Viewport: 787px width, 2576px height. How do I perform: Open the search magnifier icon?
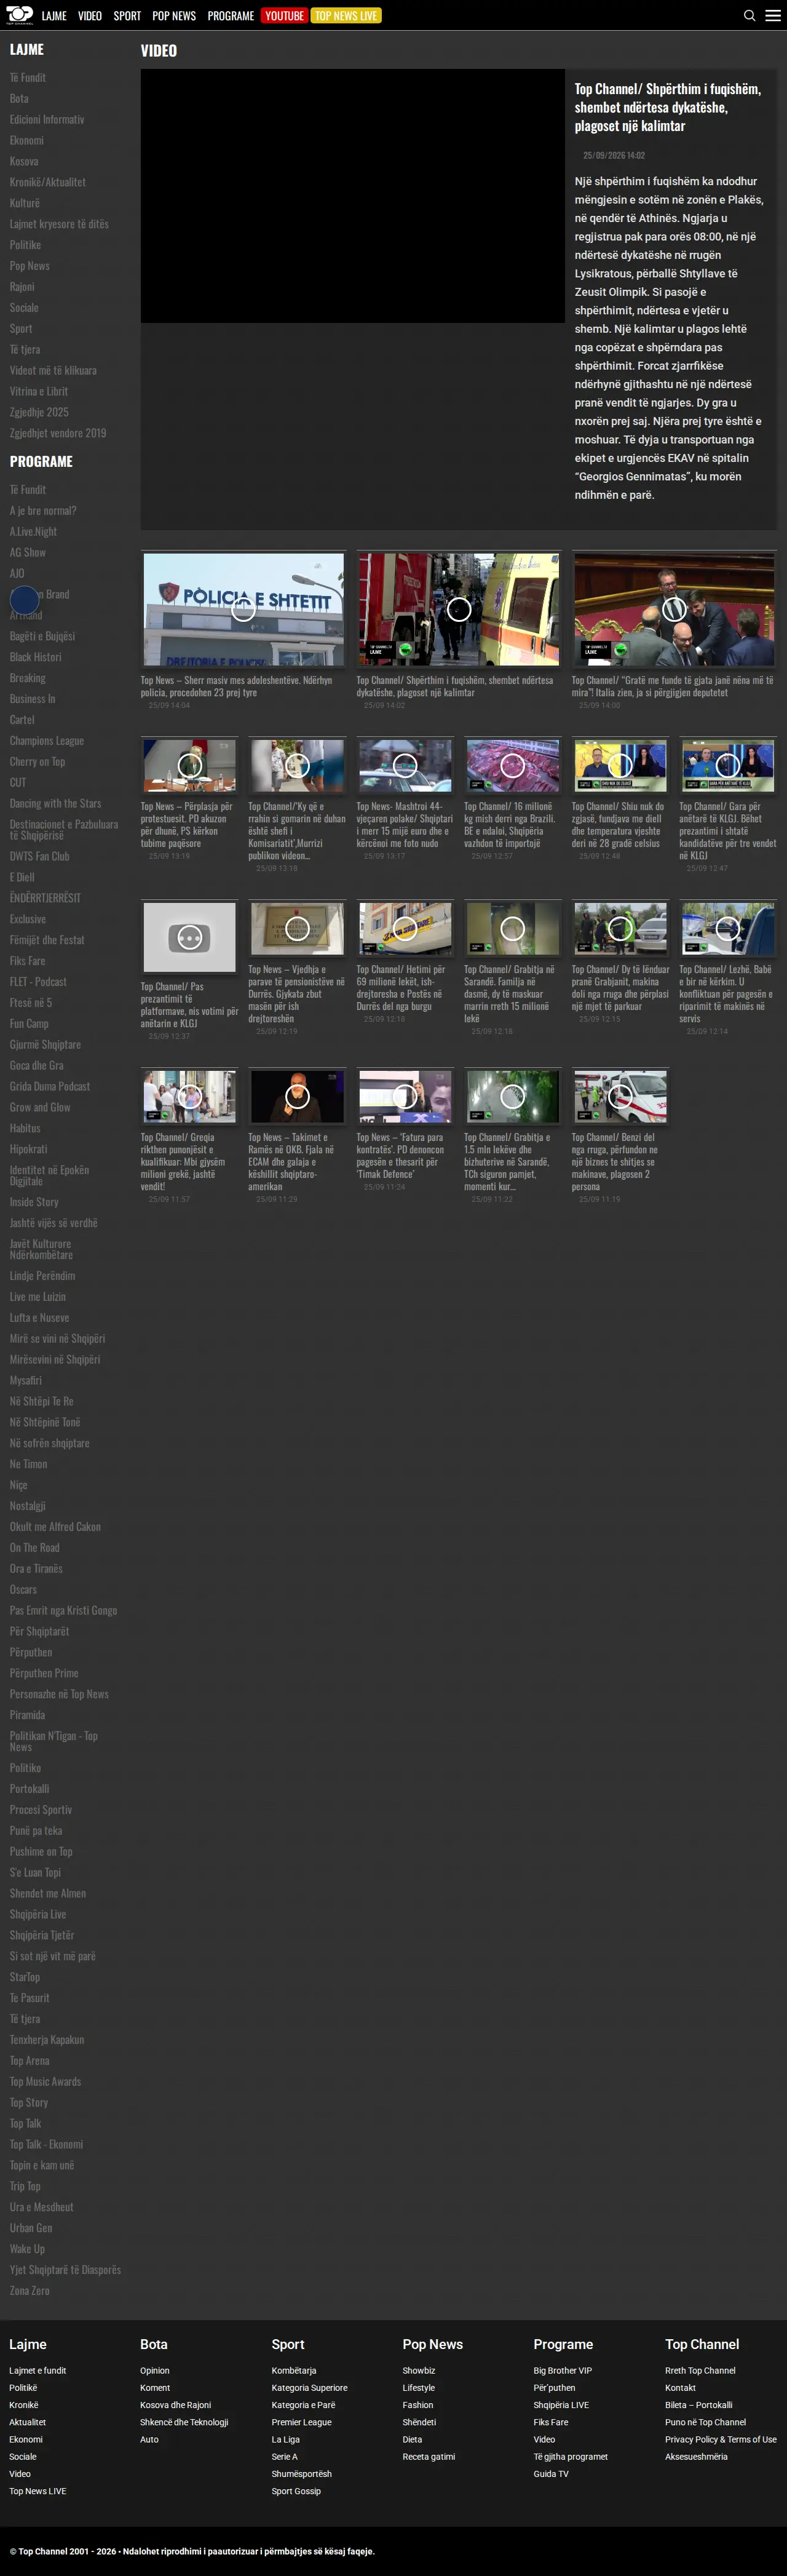tap(749, 16)
